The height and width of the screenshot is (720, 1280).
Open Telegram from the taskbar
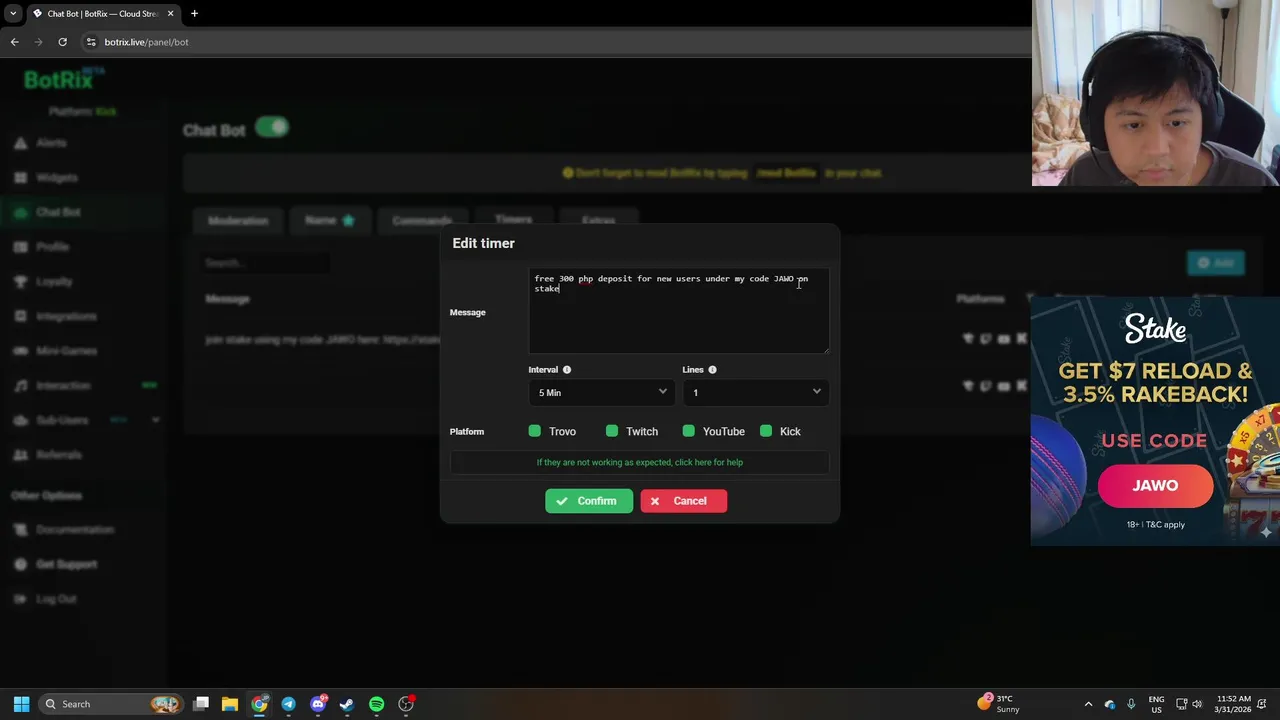click(x=288, y=704)
